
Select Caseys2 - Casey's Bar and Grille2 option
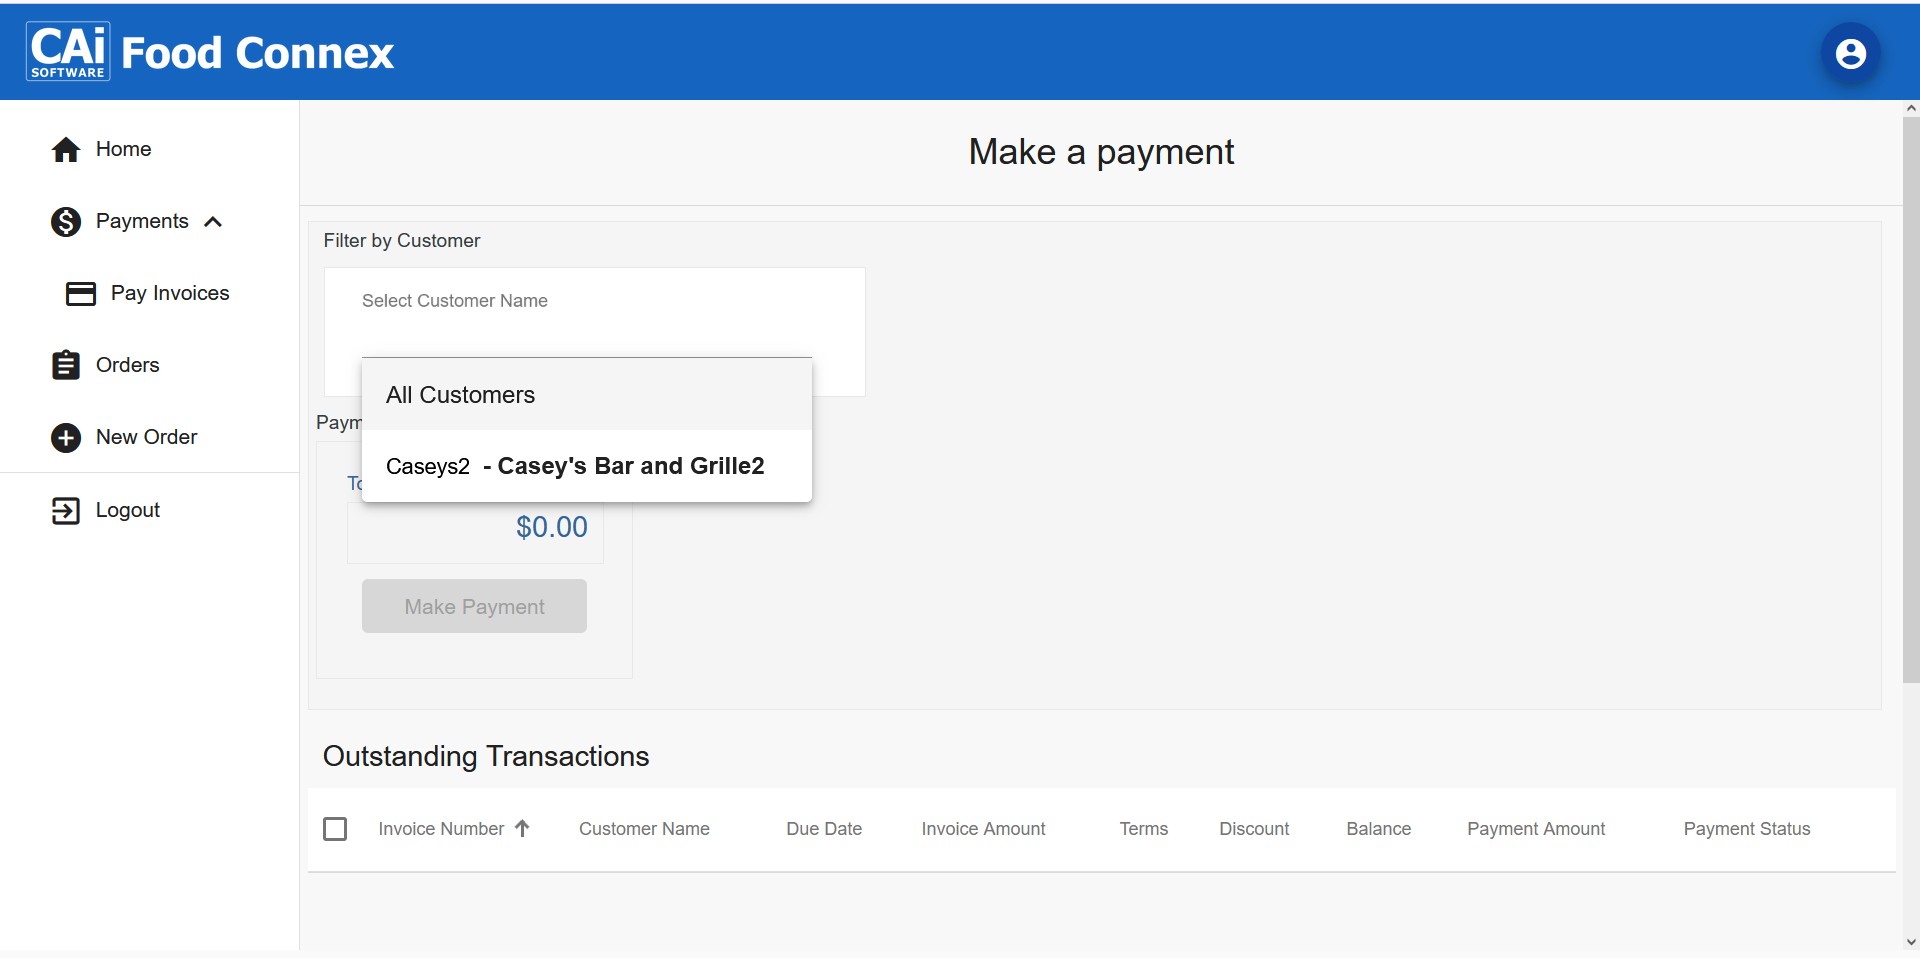587,466
